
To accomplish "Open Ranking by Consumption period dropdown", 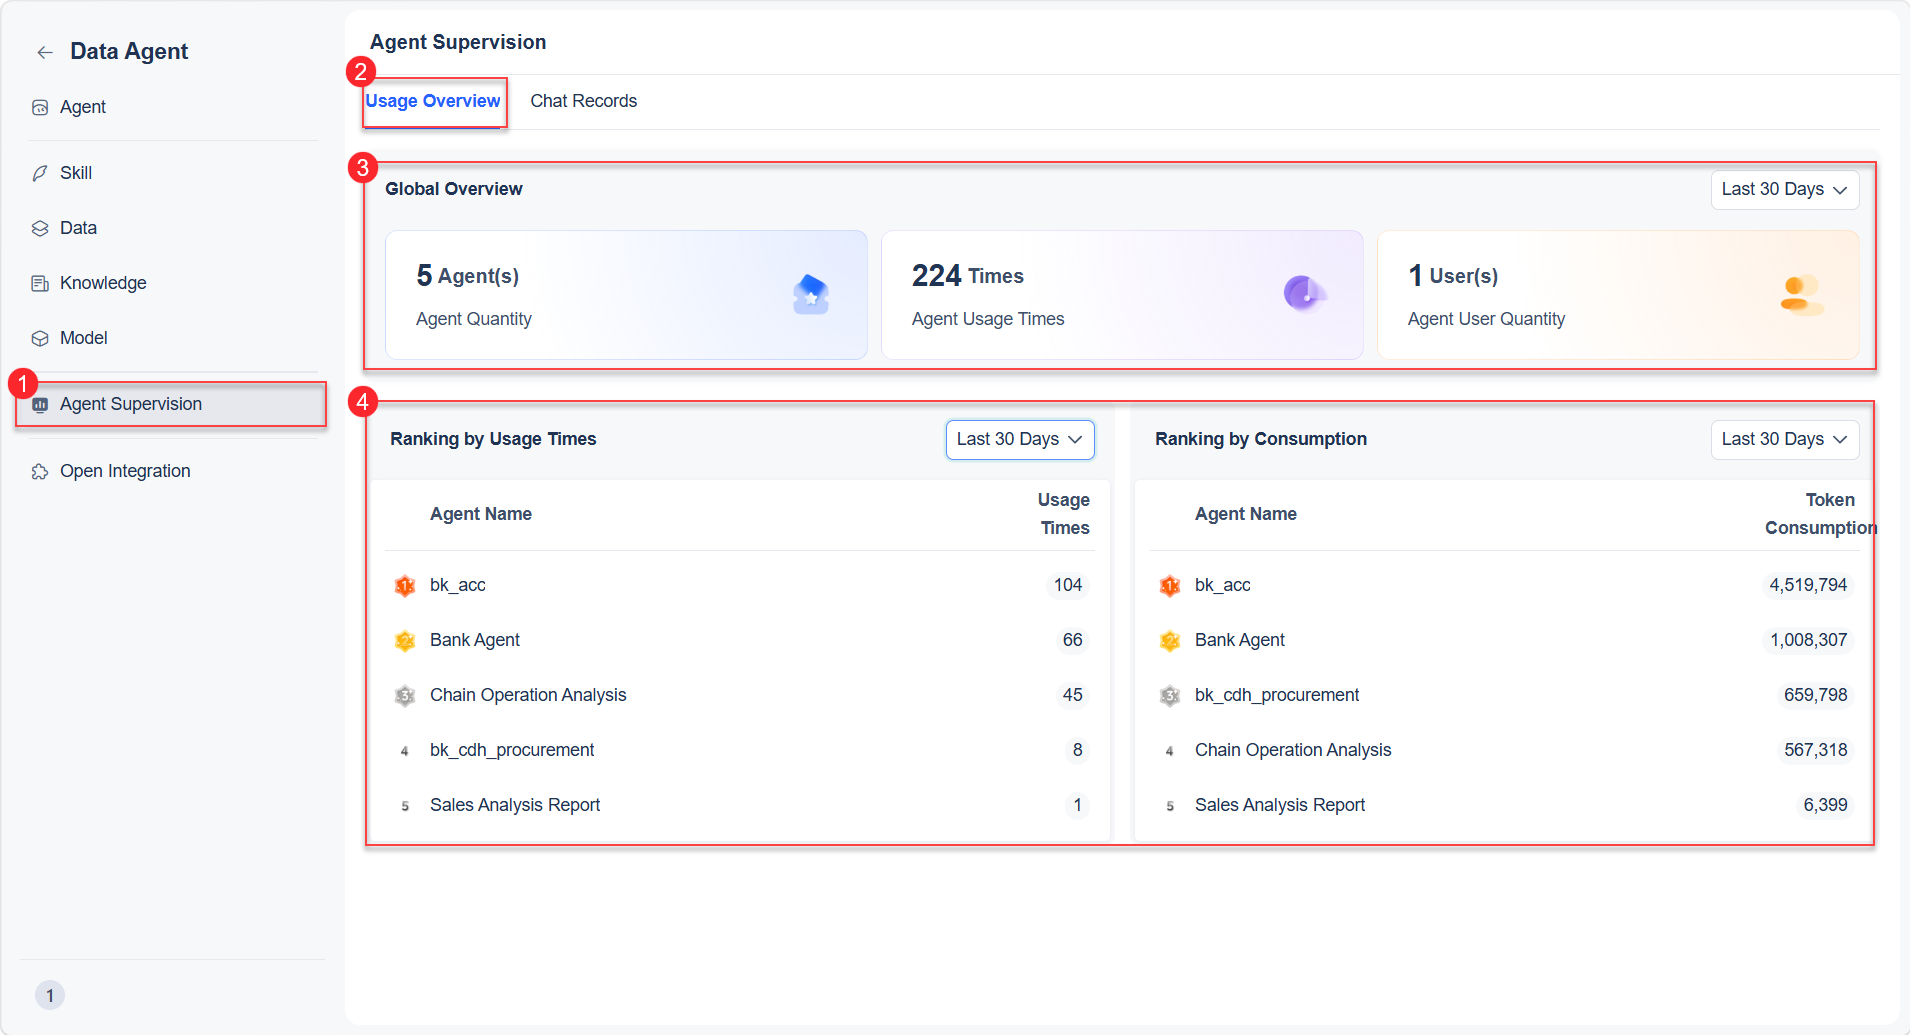I will (1785, 439).
